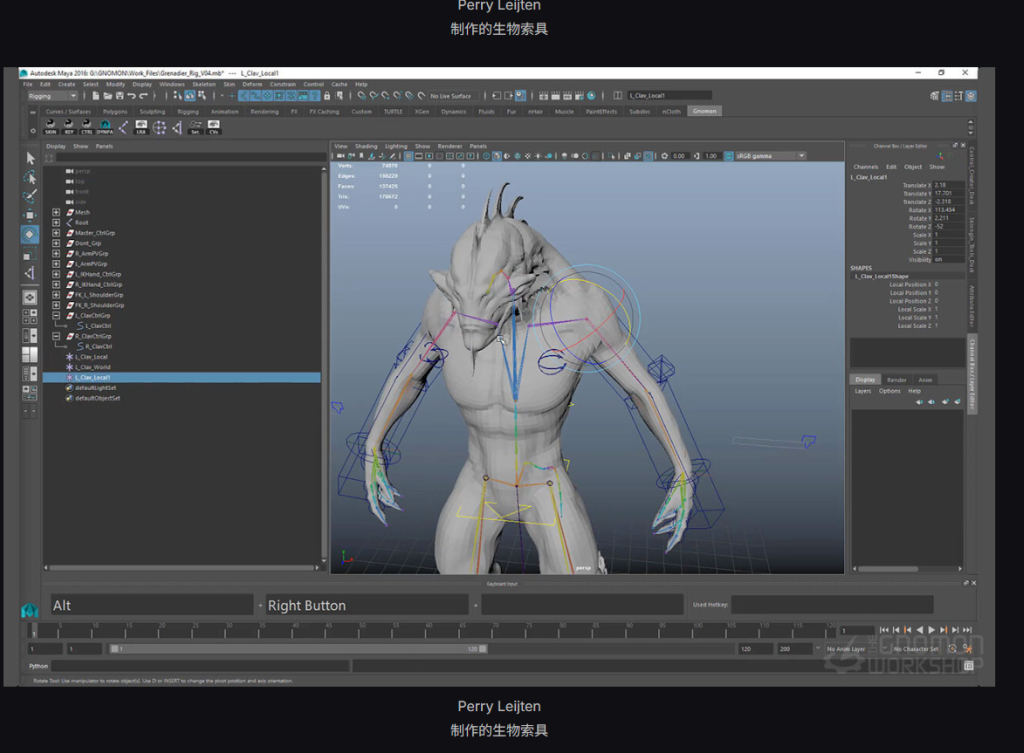Expand the Mesh node in Outliner

(x=56, y=212)
